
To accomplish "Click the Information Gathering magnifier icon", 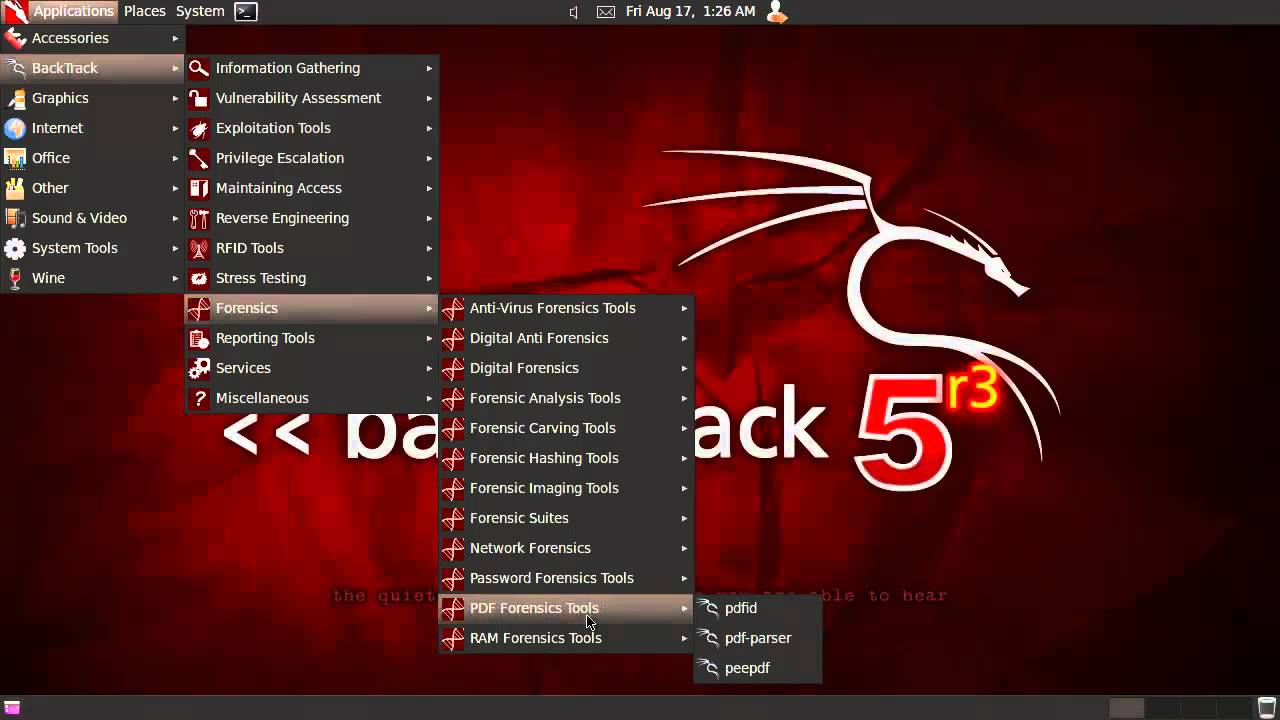I will [x=199, y=68].
